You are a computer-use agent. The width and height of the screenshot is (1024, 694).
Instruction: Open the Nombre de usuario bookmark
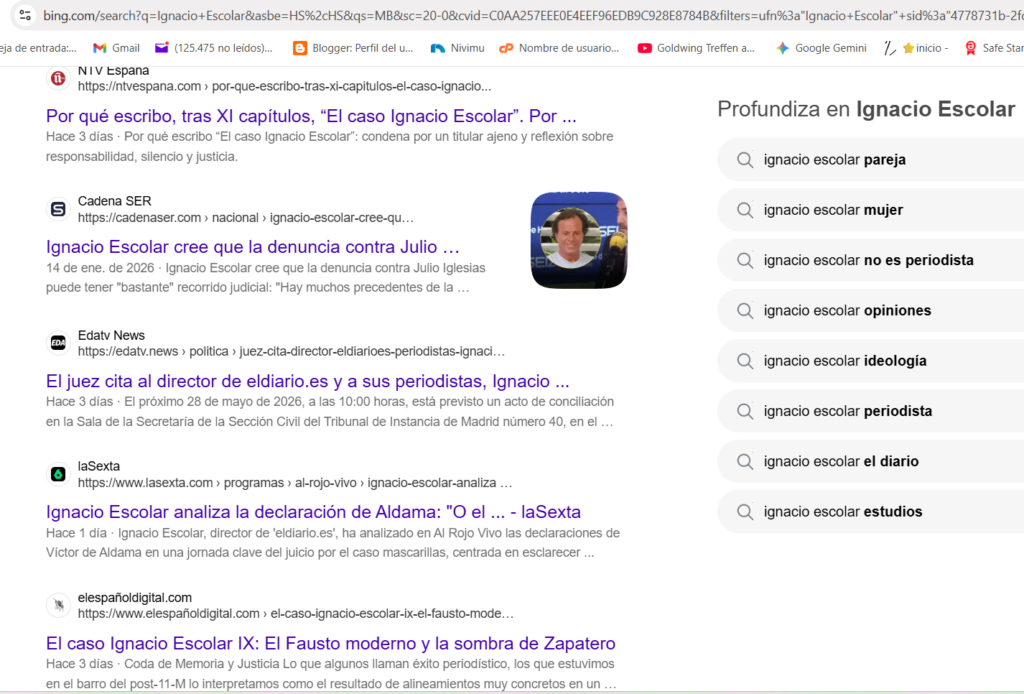[x=559, y=48]
